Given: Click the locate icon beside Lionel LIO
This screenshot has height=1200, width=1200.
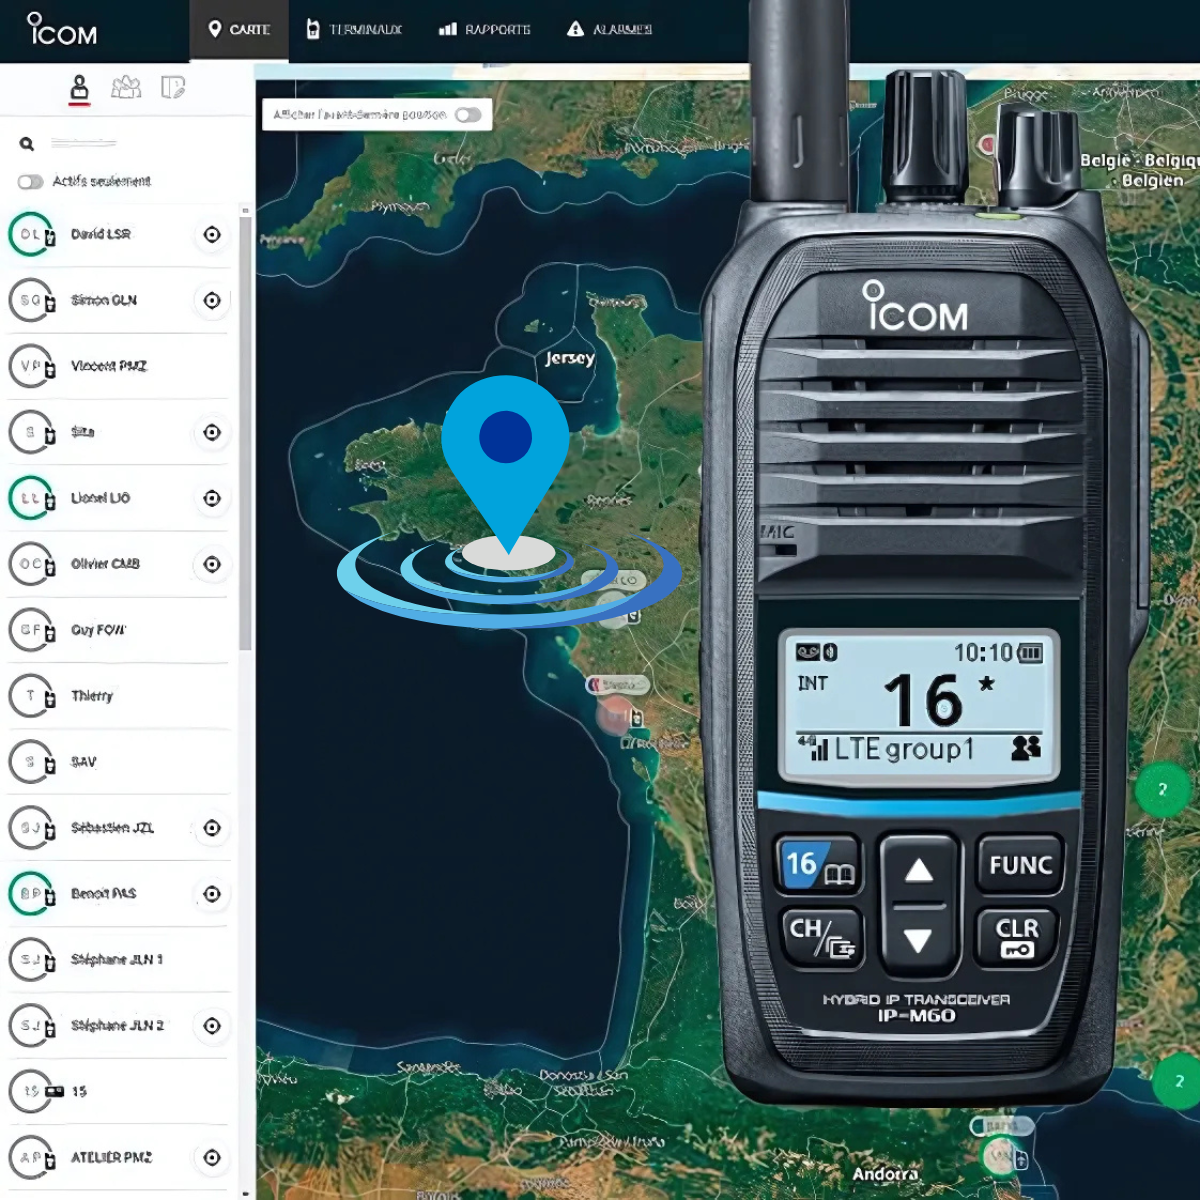Looking at the screenshot, I should click(x=212, y=498).
